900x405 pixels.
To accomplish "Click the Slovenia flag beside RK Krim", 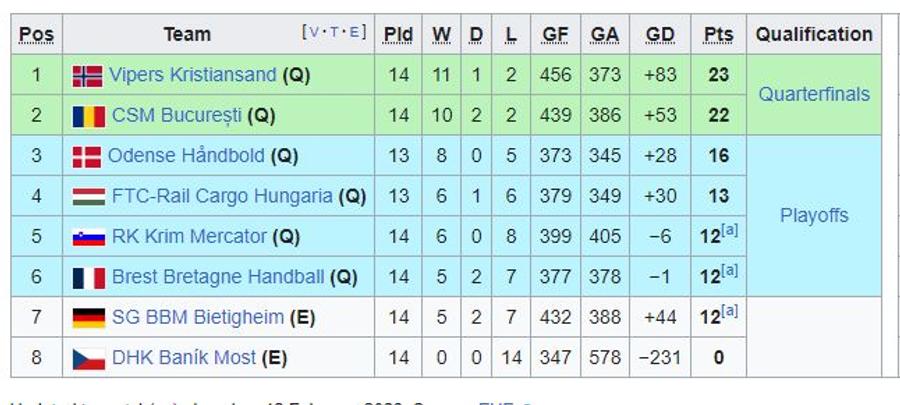I will pos(88,237).
